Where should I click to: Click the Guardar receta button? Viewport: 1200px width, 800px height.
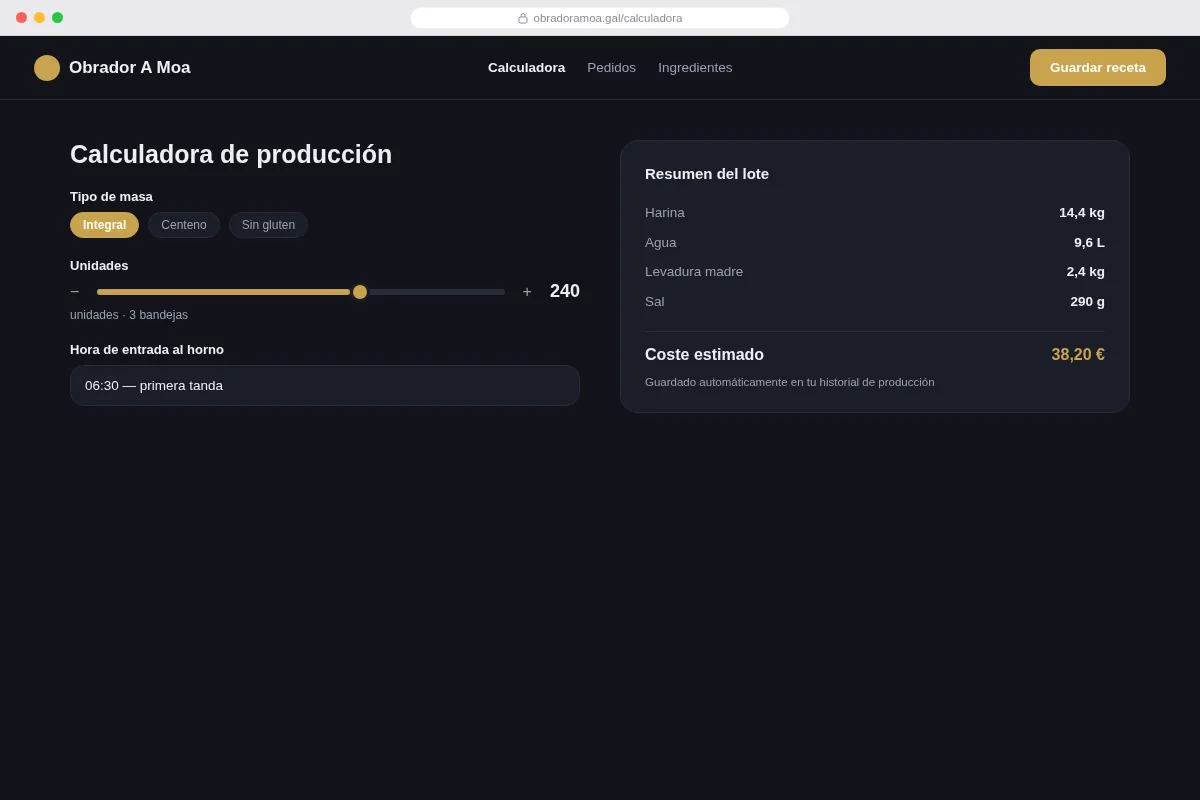(1098, 68)
